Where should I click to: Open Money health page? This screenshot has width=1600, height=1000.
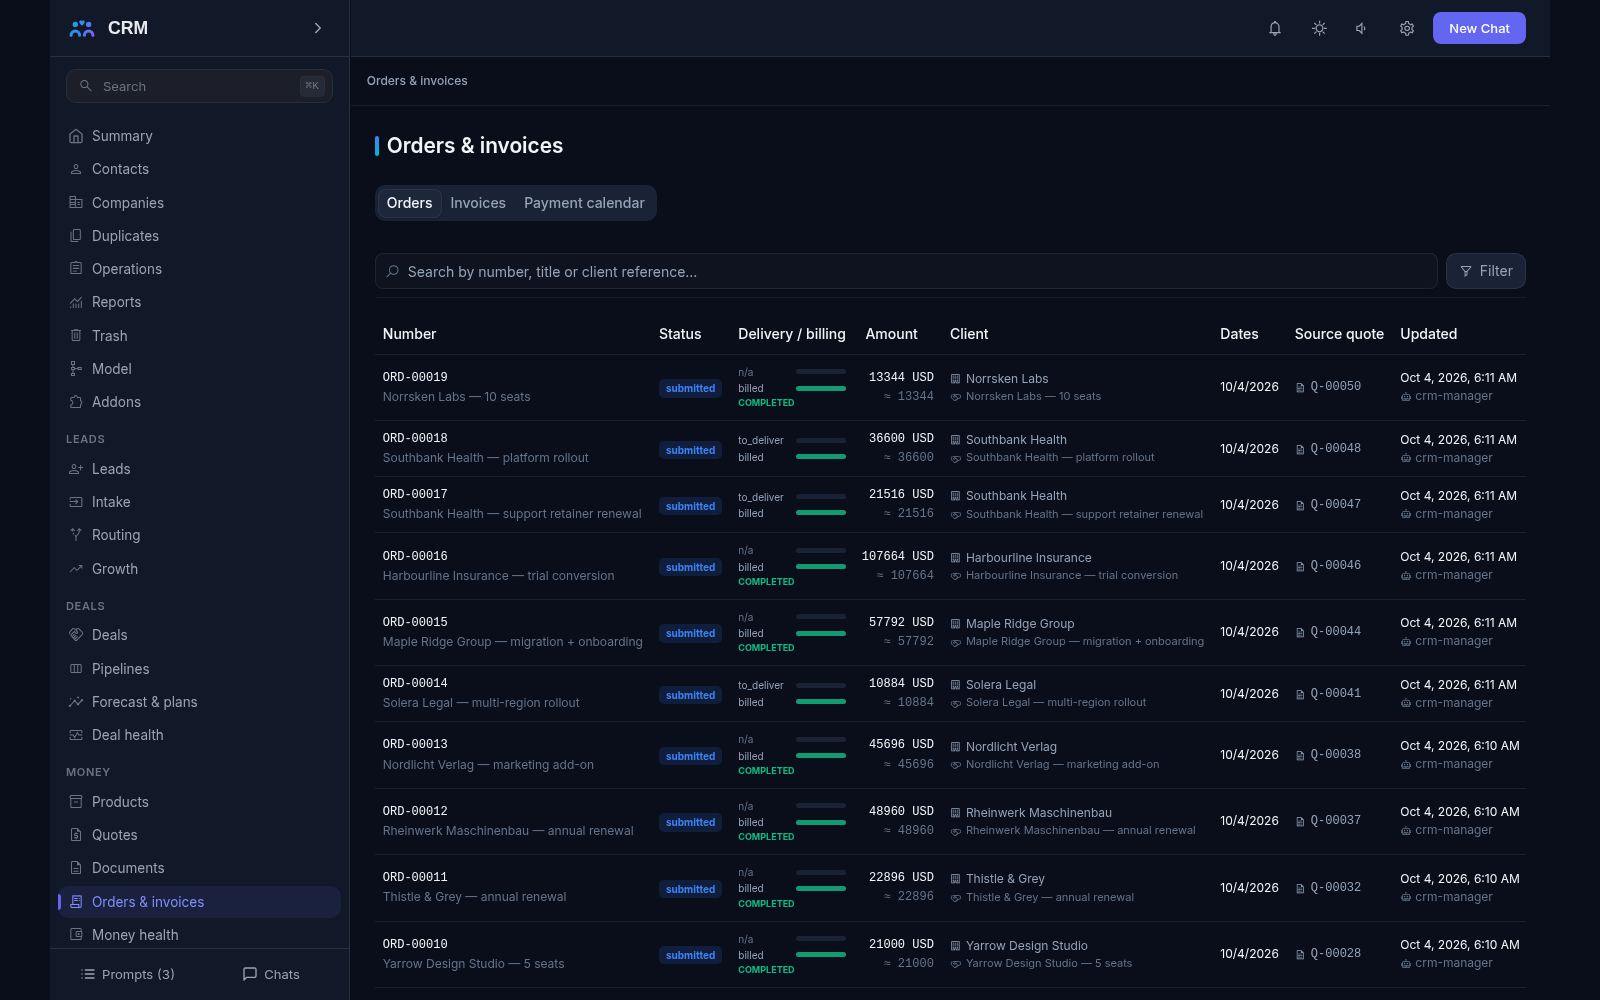click(199, 935)
